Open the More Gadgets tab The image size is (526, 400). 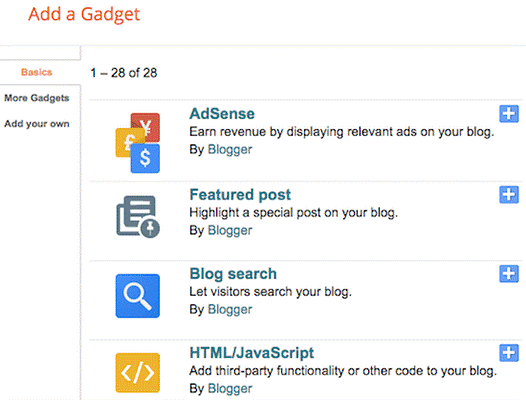(x=37, y=98)
